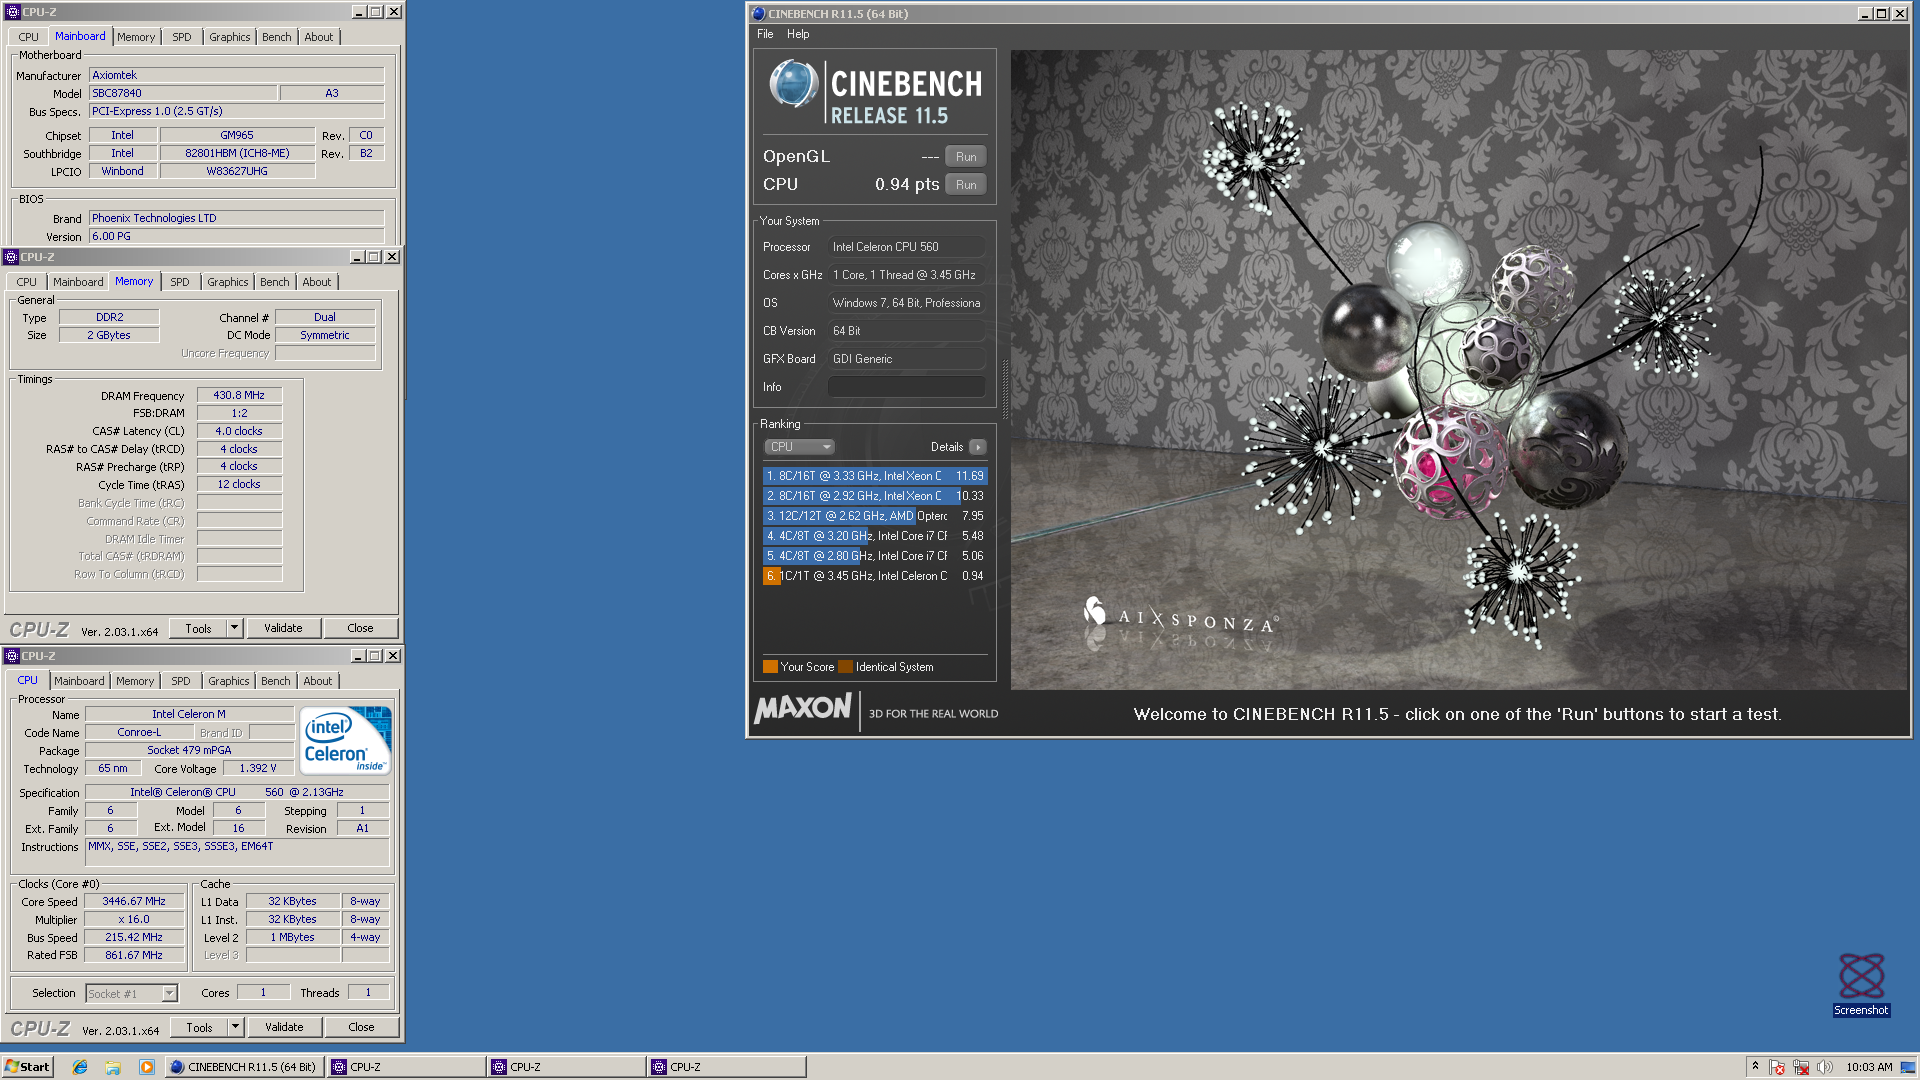
Task: Click the DRAM Frequency 430.8 MHz value
Action: point(239,395)
